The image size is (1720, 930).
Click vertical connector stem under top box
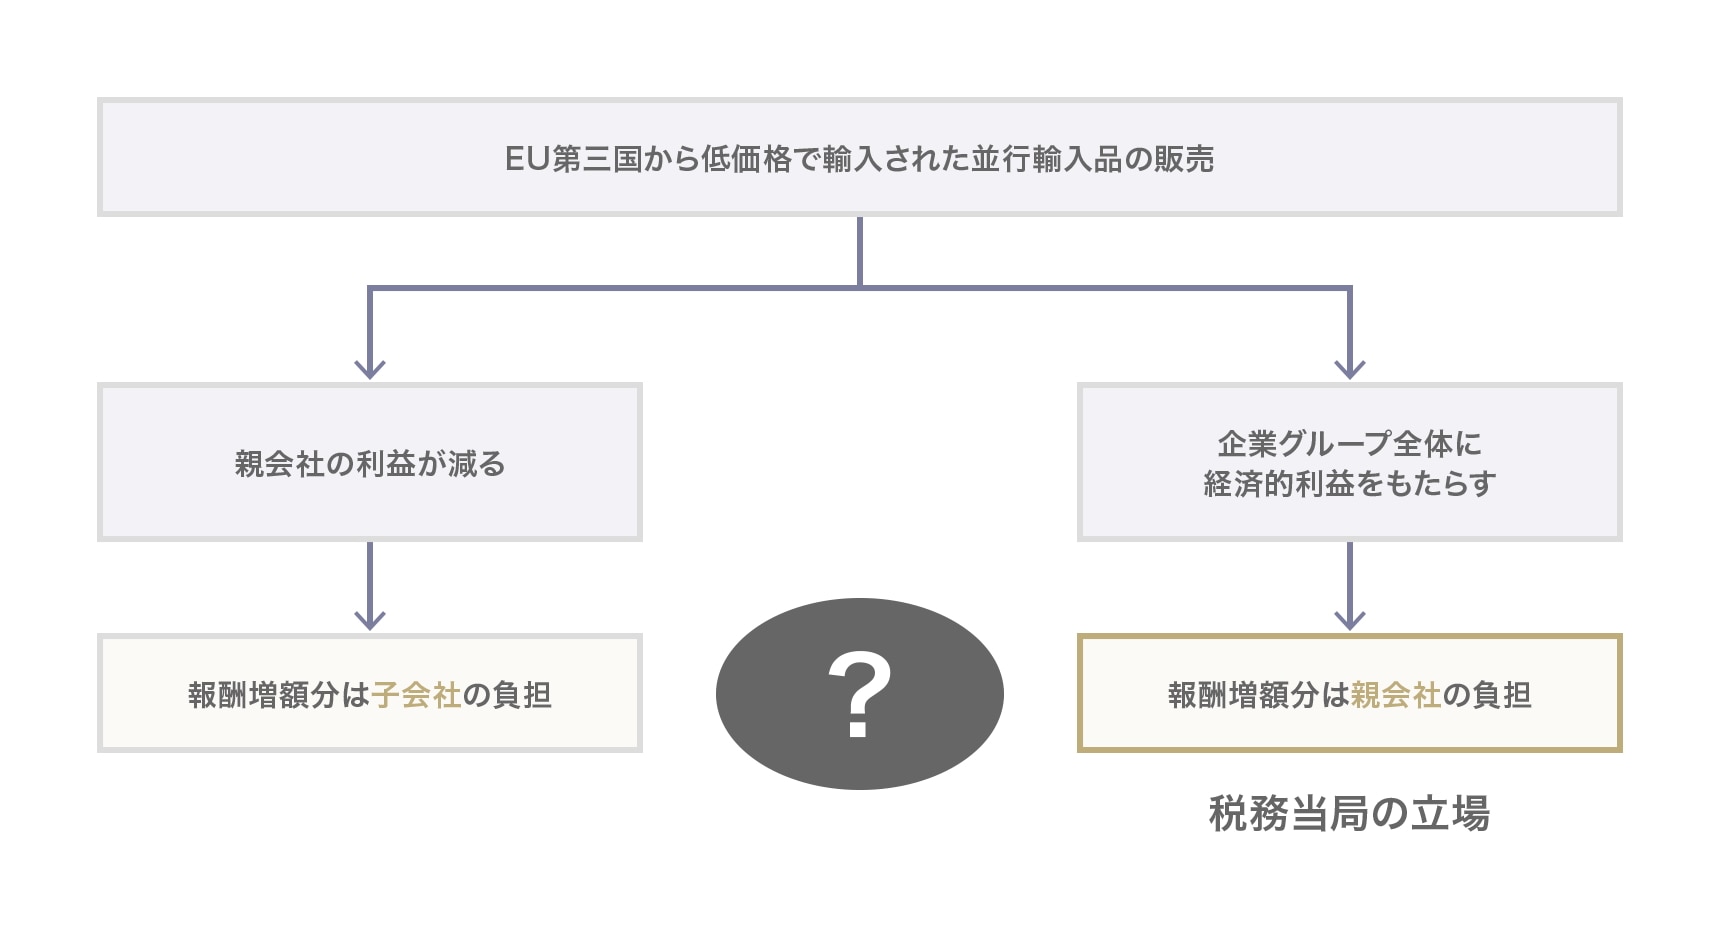(860, 252)
